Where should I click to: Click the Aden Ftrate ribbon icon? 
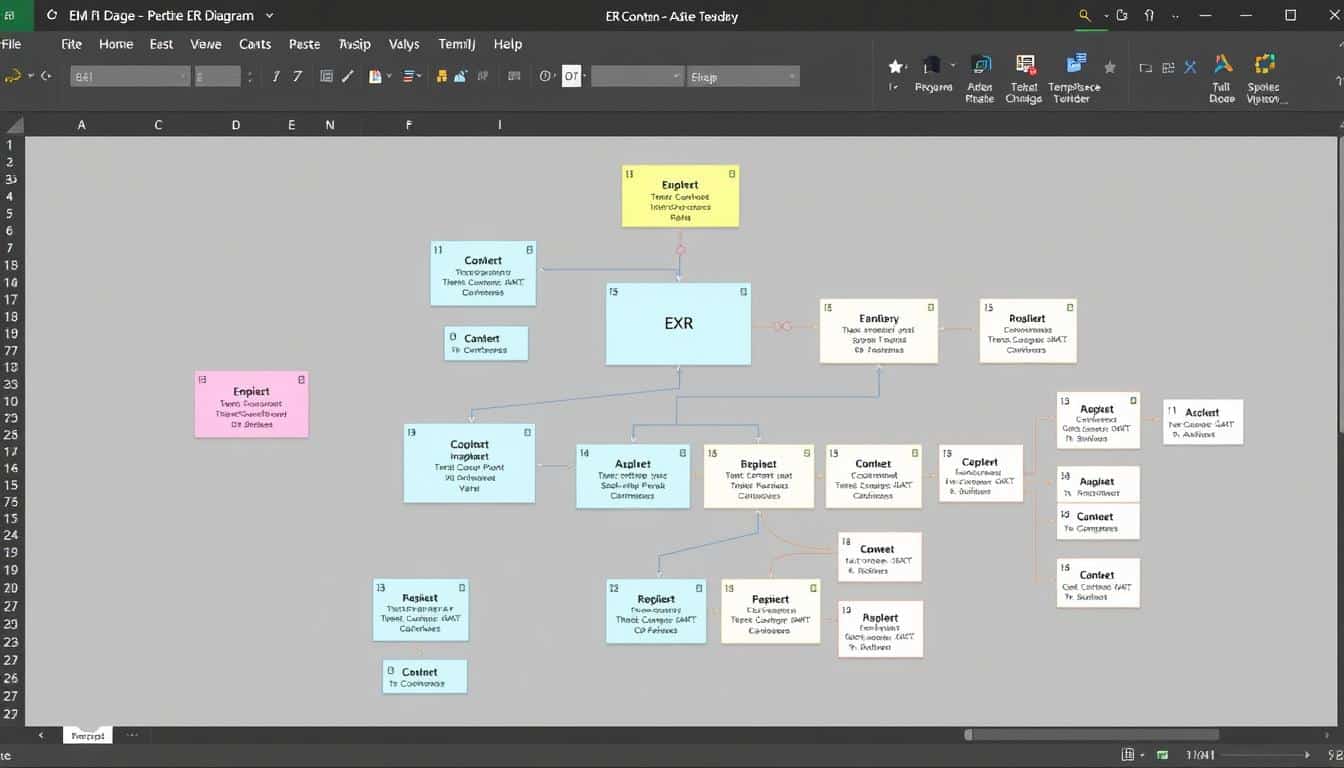pos(981,66)
